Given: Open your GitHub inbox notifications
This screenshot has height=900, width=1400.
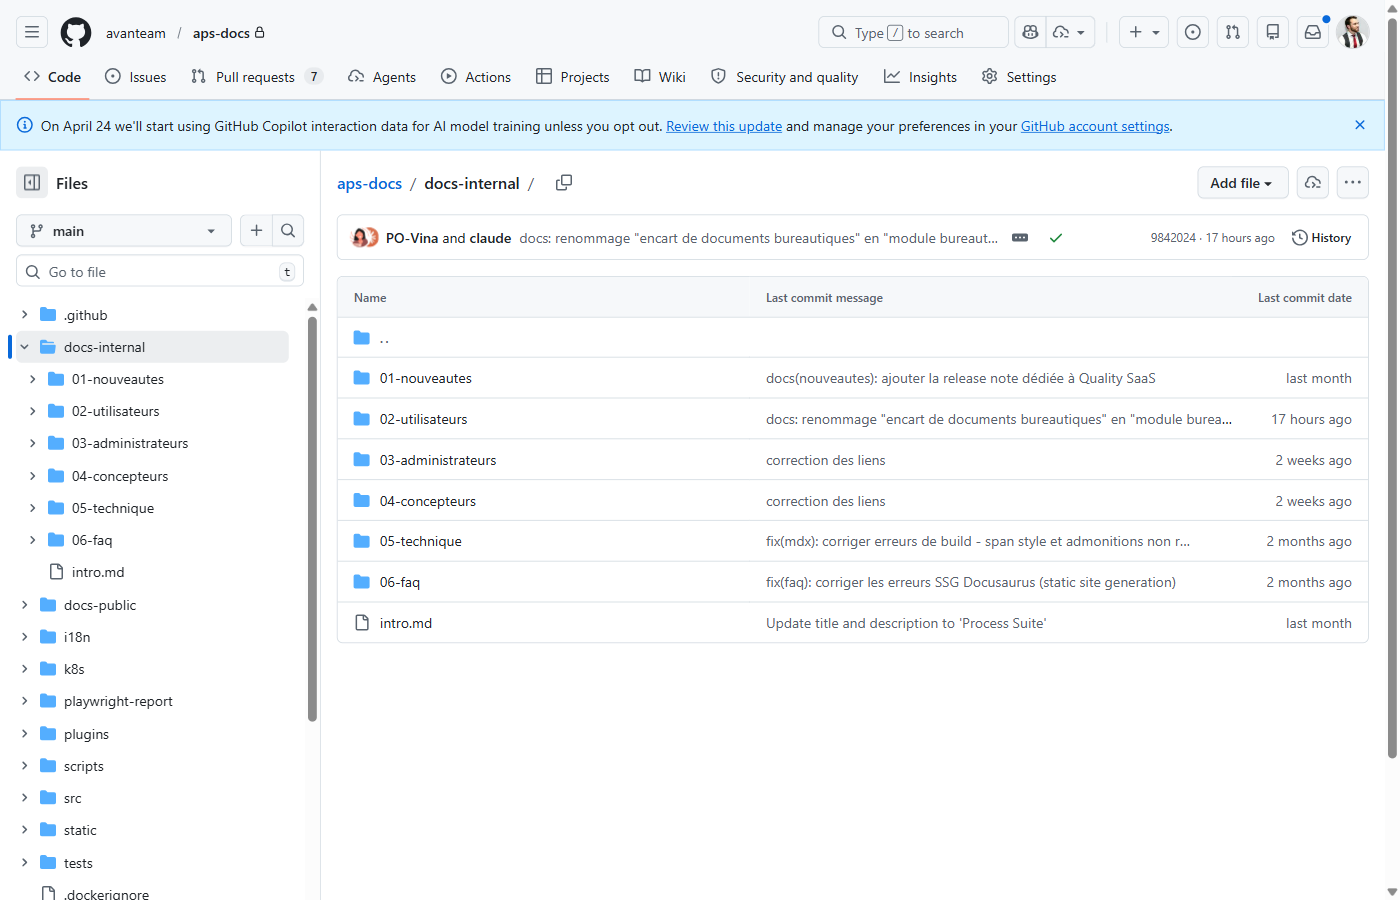Looking at the screenshot, I should tap(1312, 32).
